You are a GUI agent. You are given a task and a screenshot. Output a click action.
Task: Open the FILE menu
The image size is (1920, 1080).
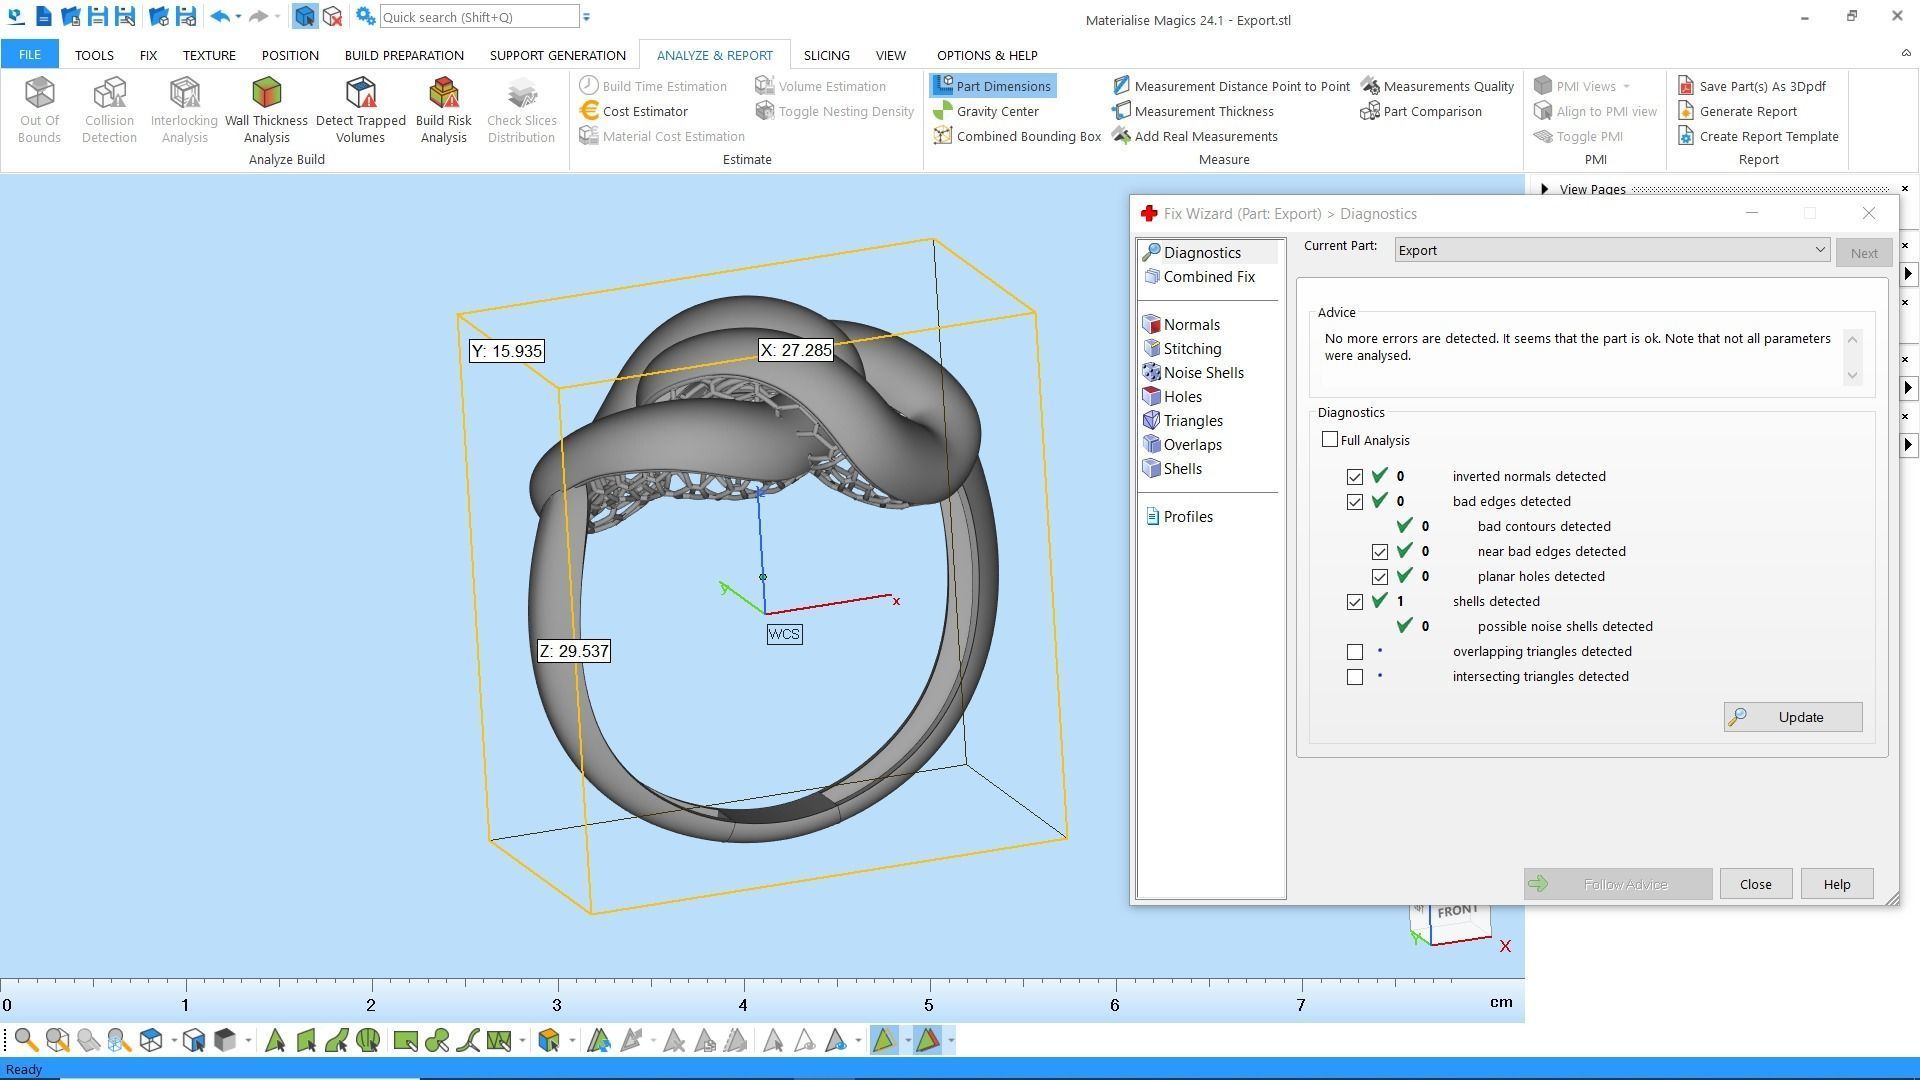point(30,55)
